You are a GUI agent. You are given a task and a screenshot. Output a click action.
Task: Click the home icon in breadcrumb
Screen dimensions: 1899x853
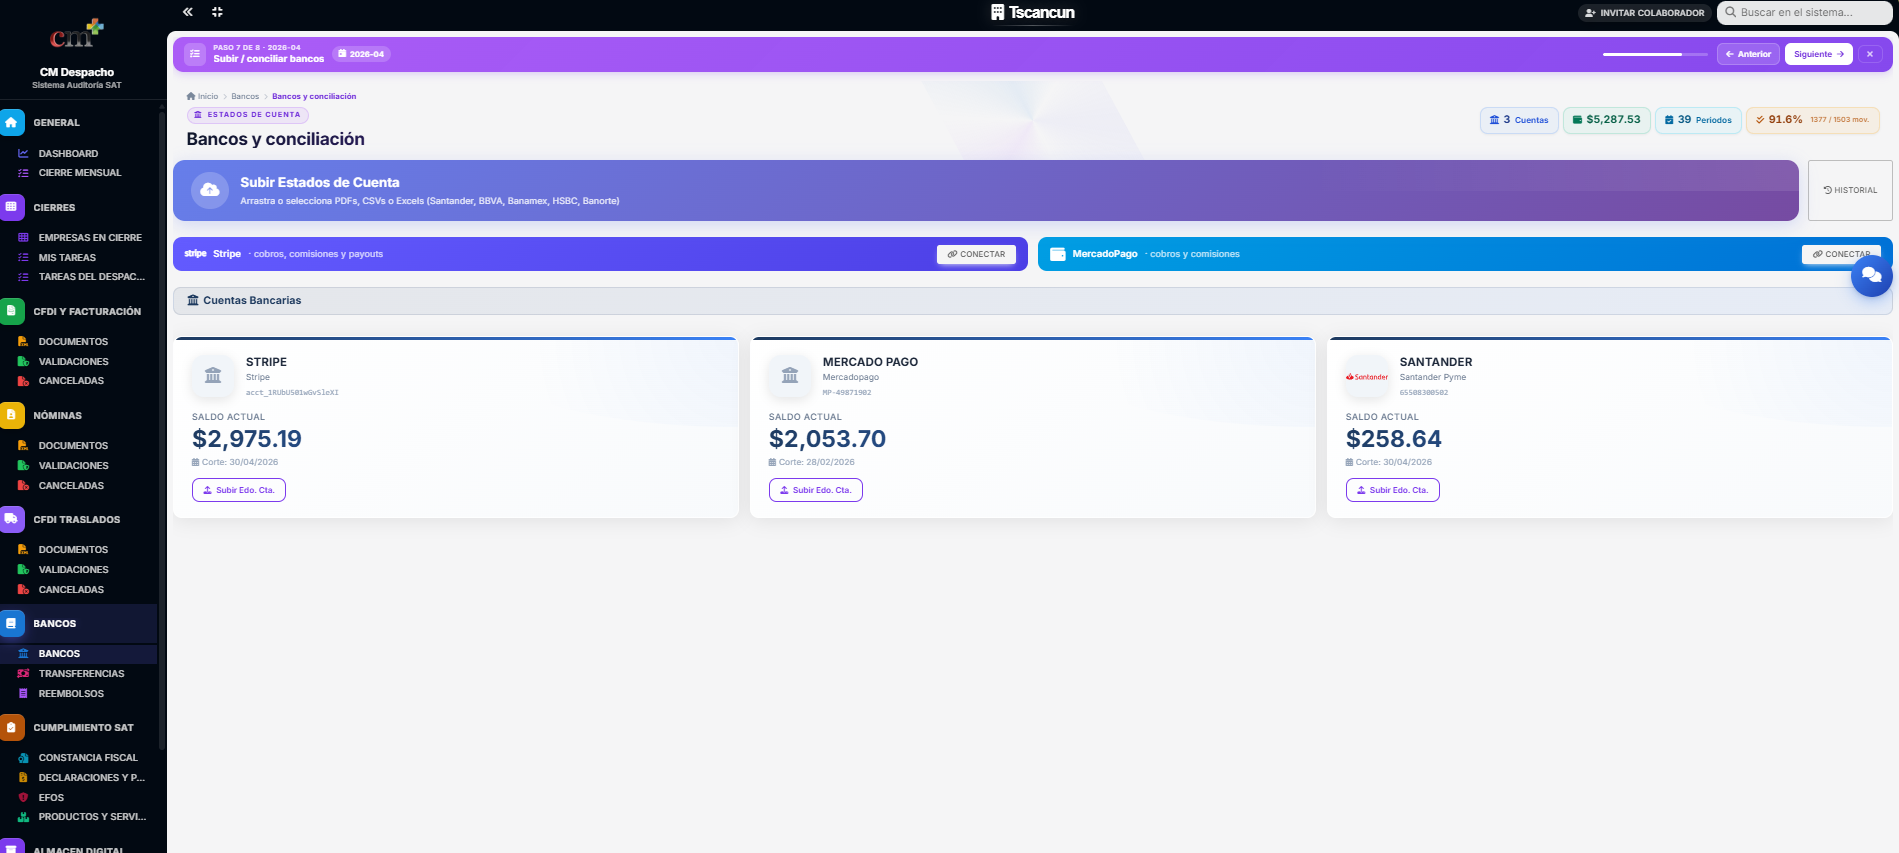point(191,96)
